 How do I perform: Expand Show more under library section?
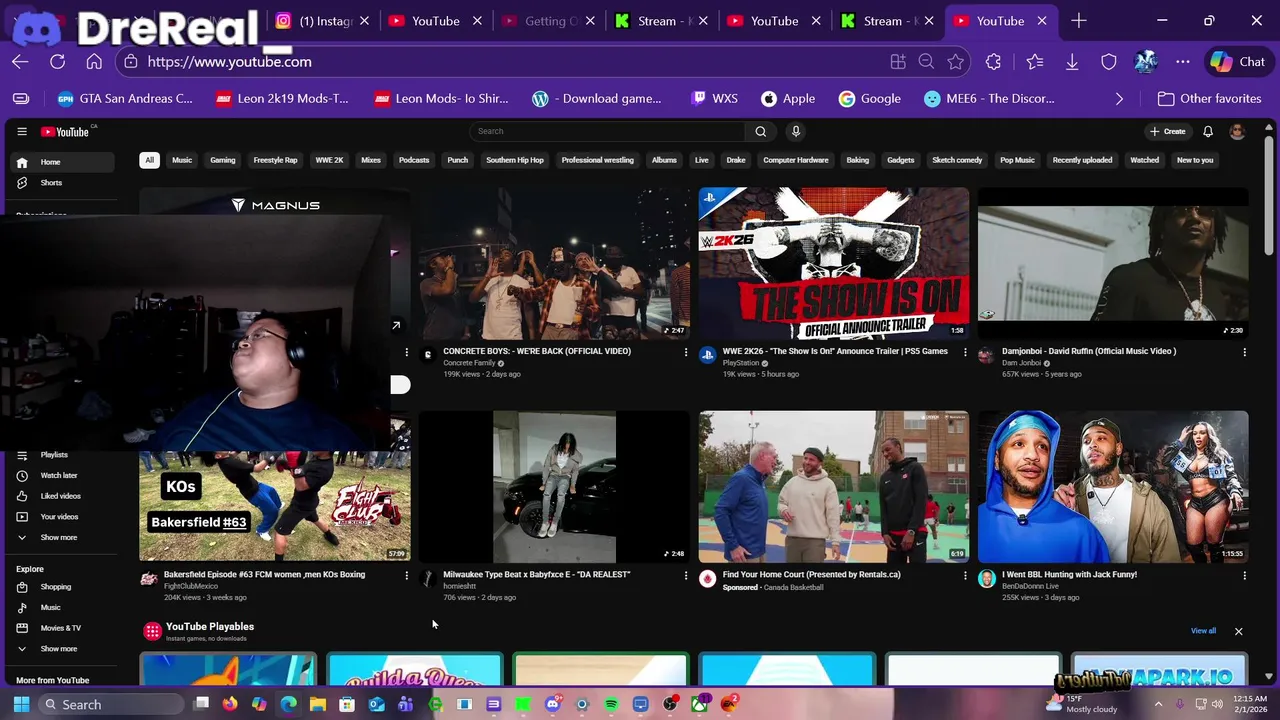click(x=61, y=538)
